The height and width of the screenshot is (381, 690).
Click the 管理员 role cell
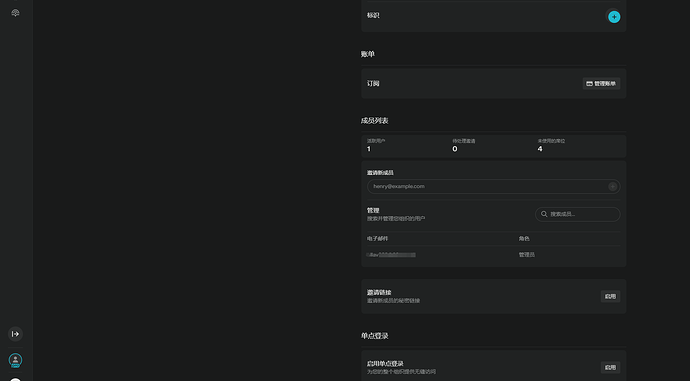pyautogui.click(x=526, y=255)
